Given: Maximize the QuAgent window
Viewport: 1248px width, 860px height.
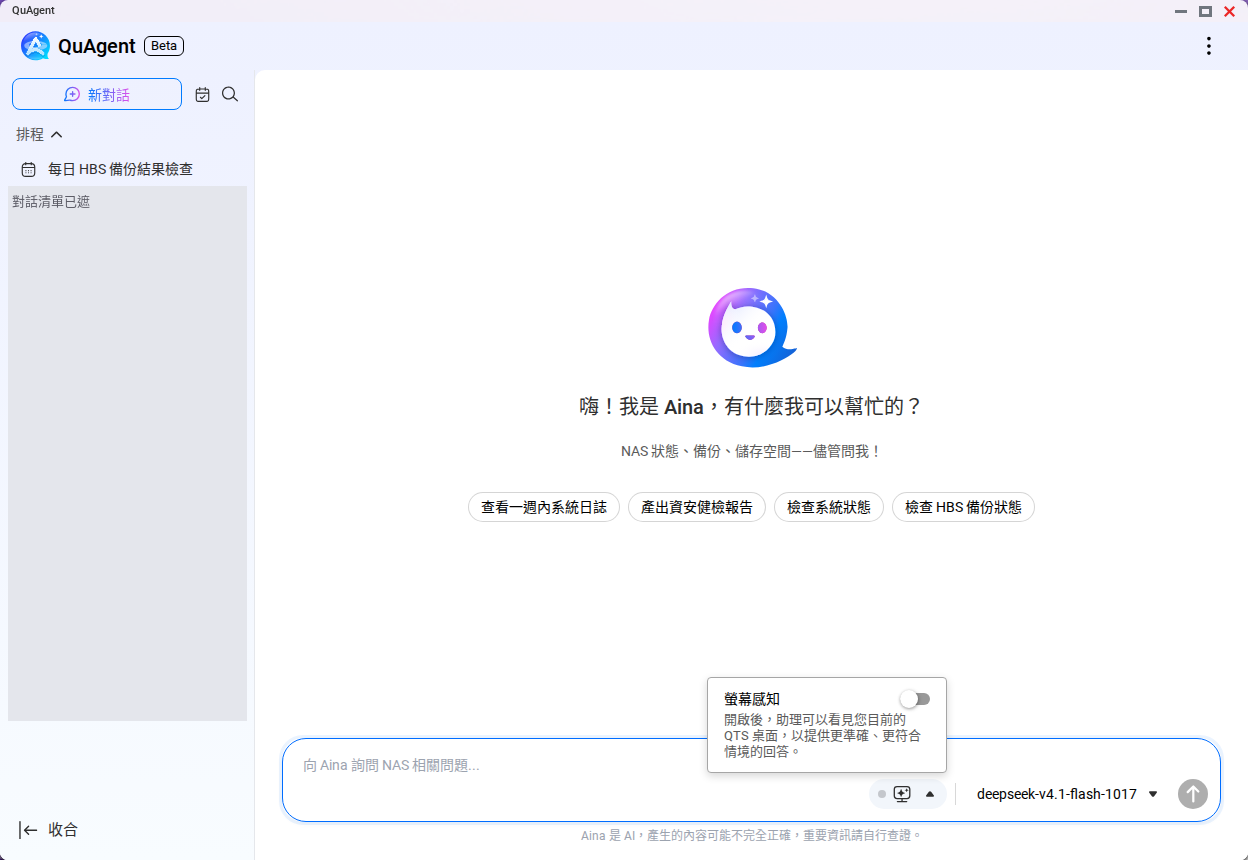Looking at the screenshot, I should (1205, 11).
